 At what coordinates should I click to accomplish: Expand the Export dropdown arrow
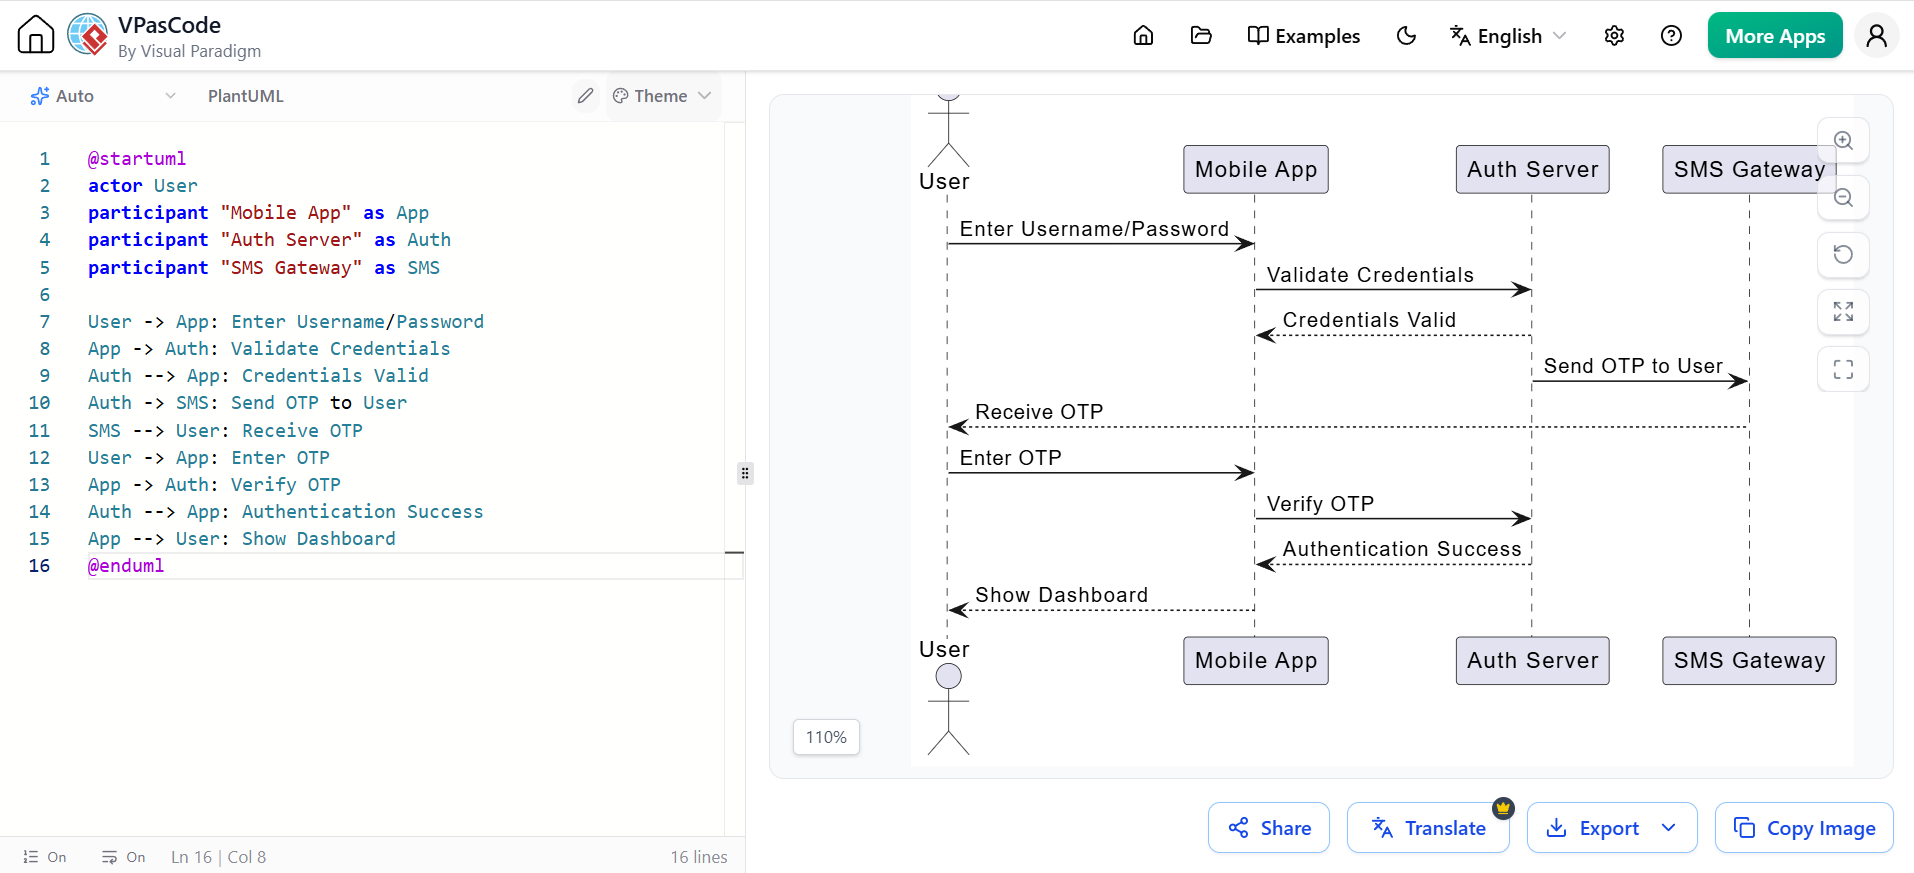tap(1669, 828)
